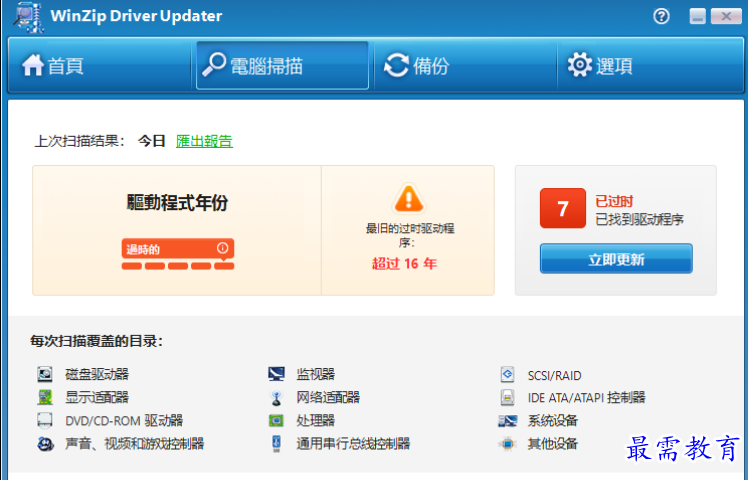
Task: Click the 网络适配器 text label
Action: click(328, 397)
